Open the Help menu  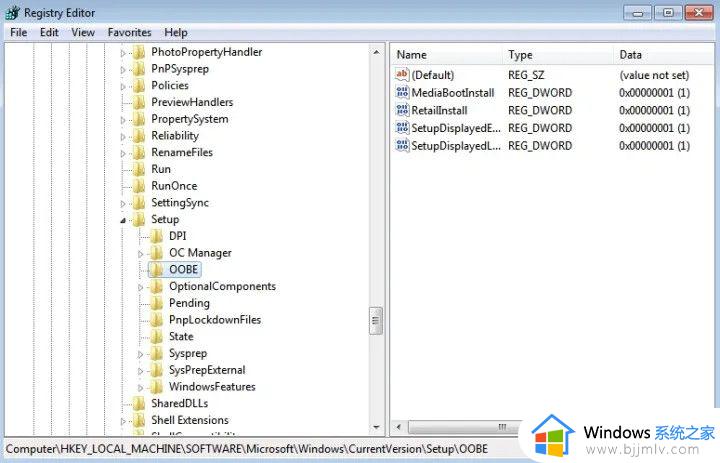176,33
